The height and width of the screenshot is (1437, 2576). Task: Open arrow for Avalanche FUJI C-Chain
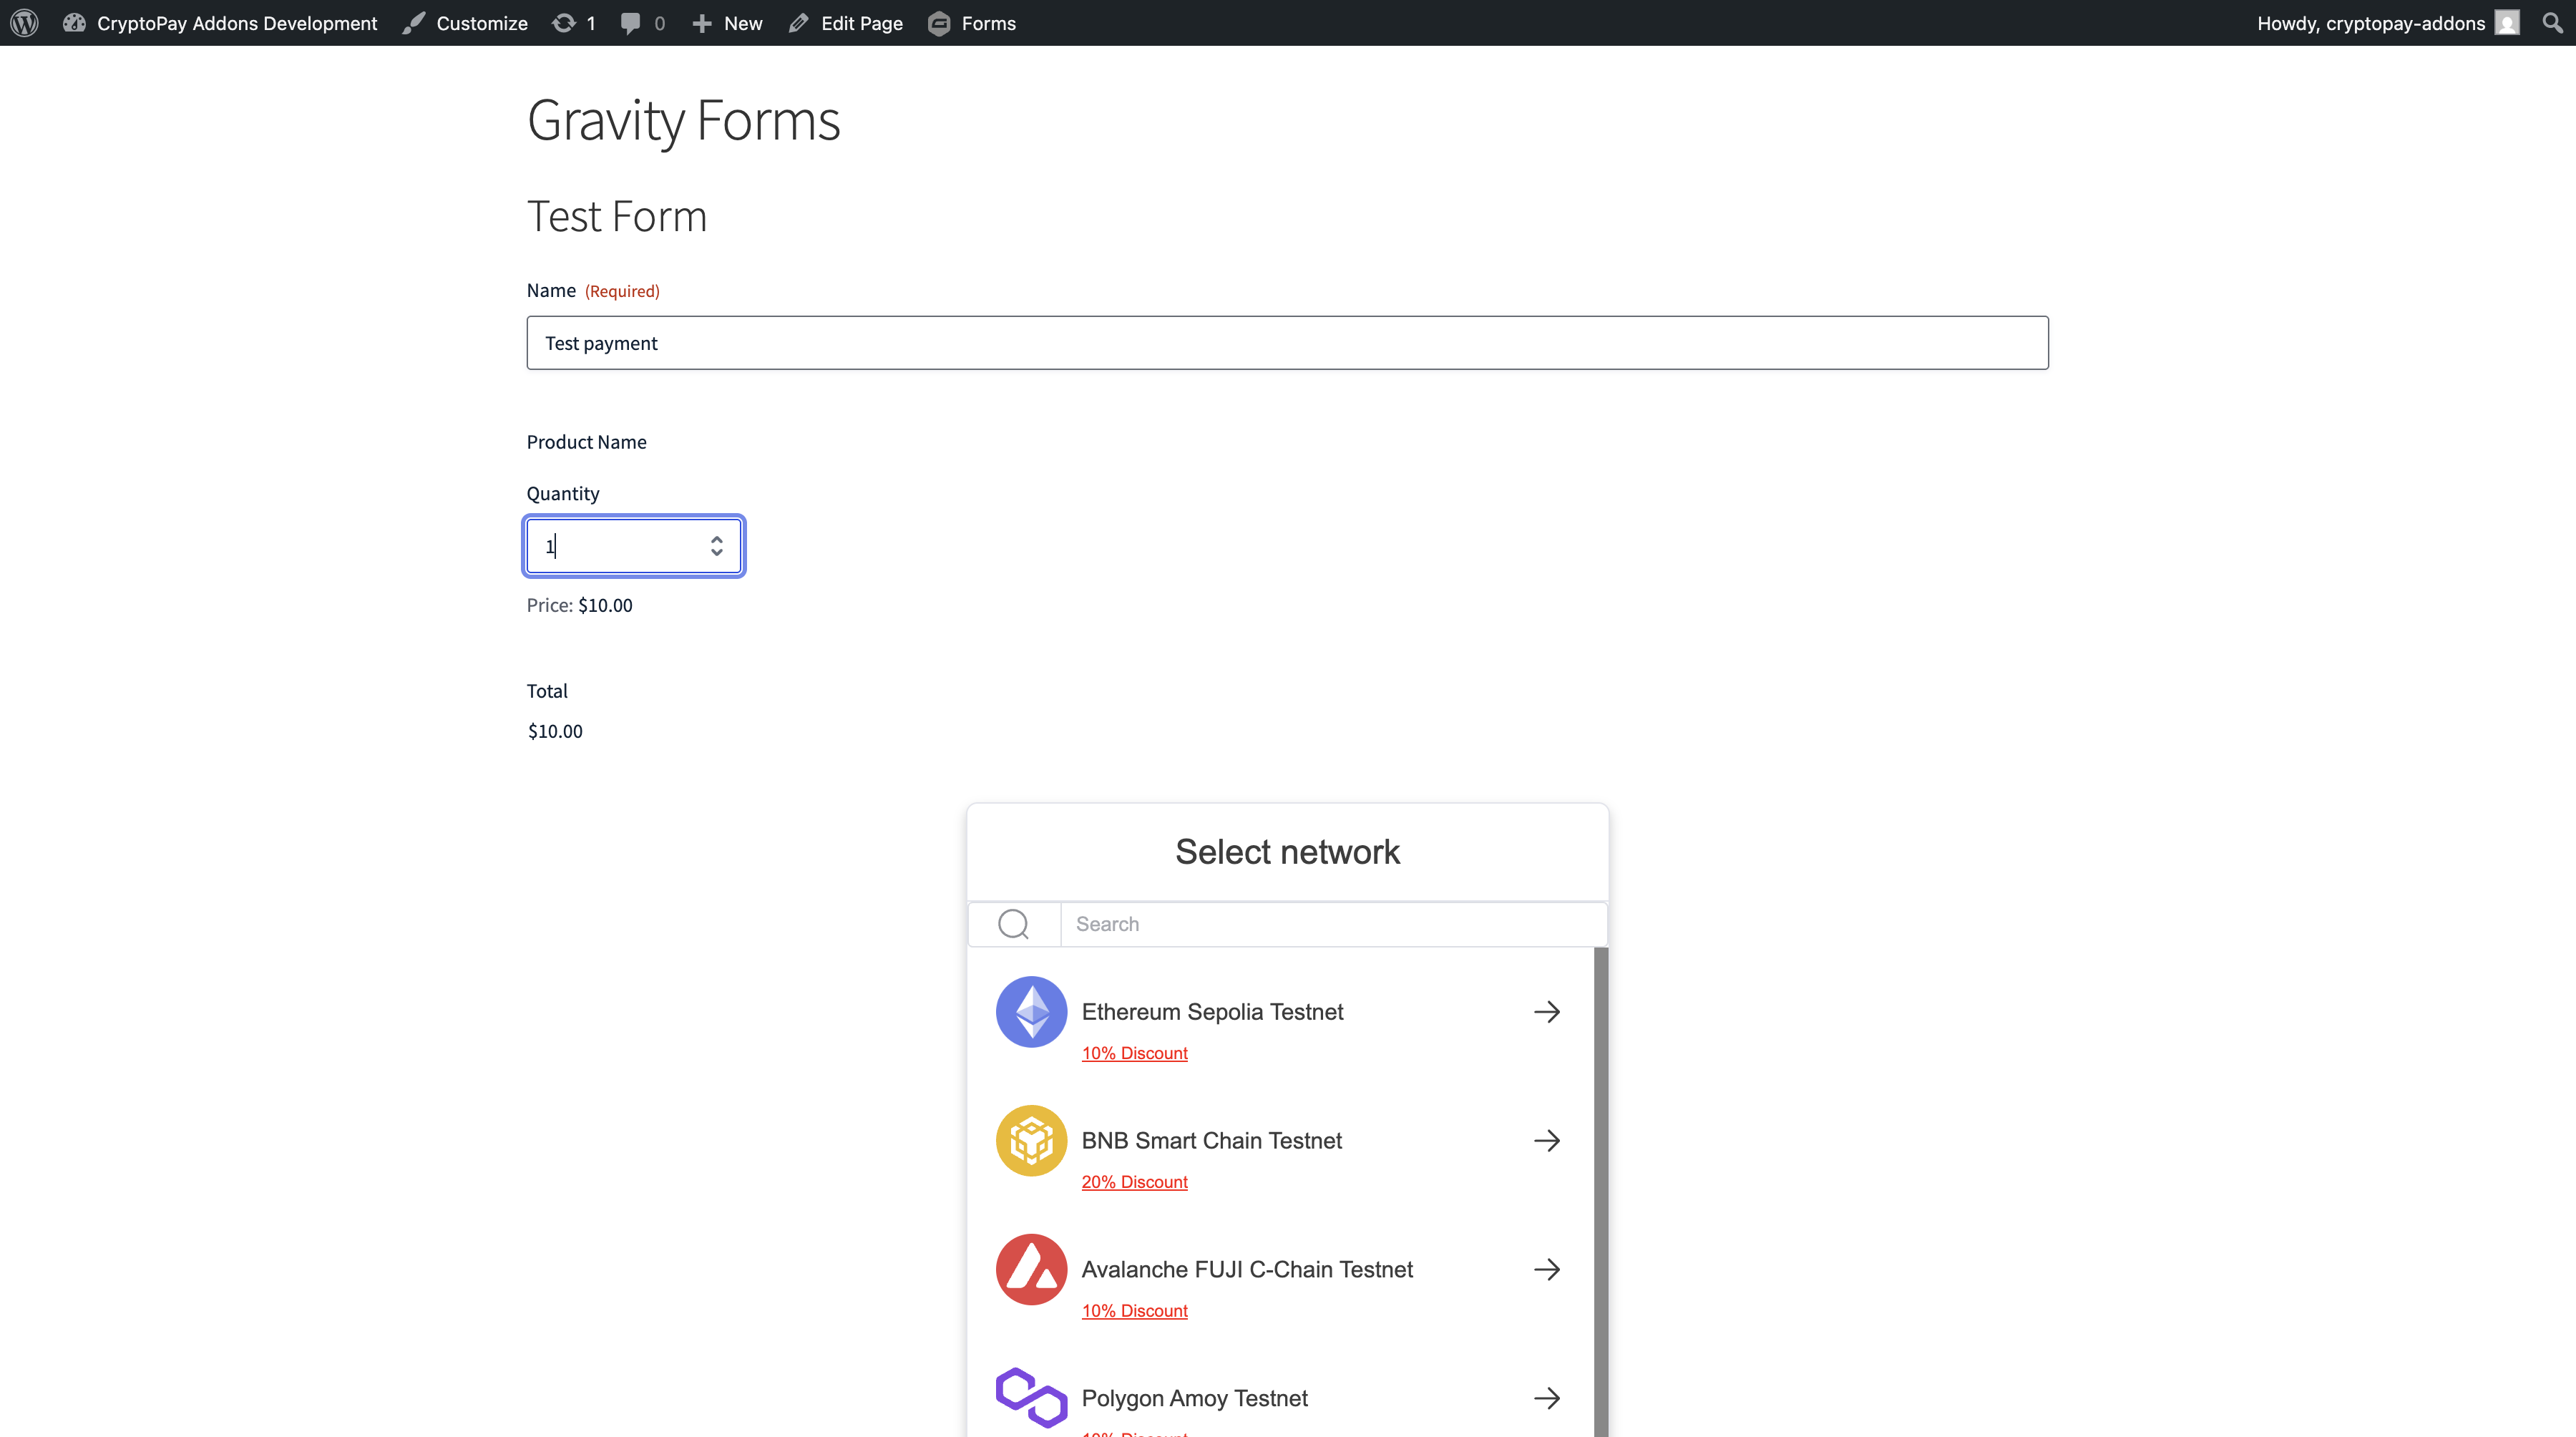tap(1546, 1269)
